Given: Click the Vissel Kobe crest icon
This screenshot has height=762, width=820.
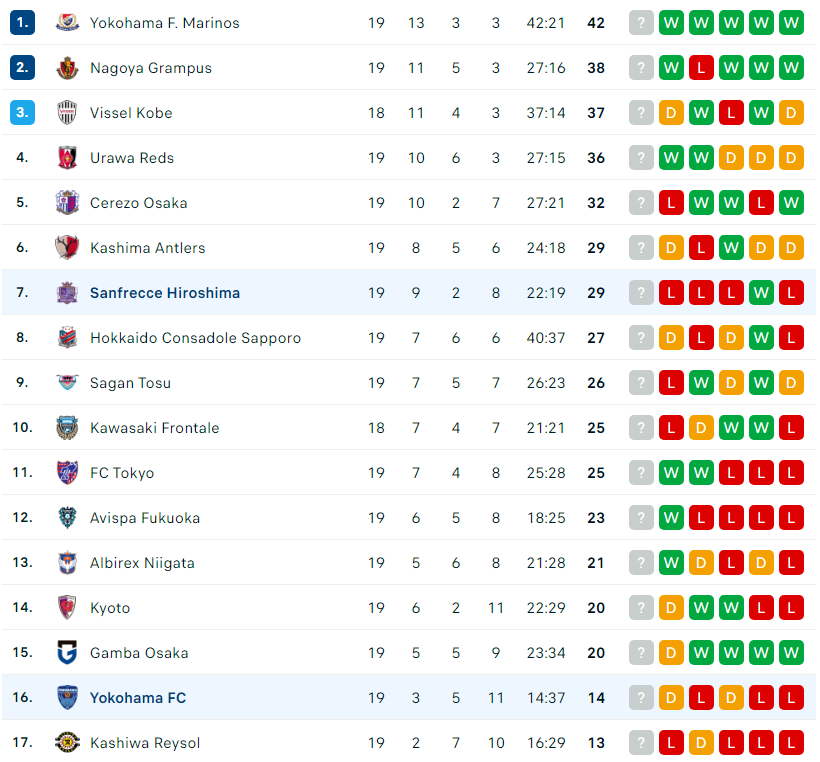Looking at the screenshot, I should point(67,112).
